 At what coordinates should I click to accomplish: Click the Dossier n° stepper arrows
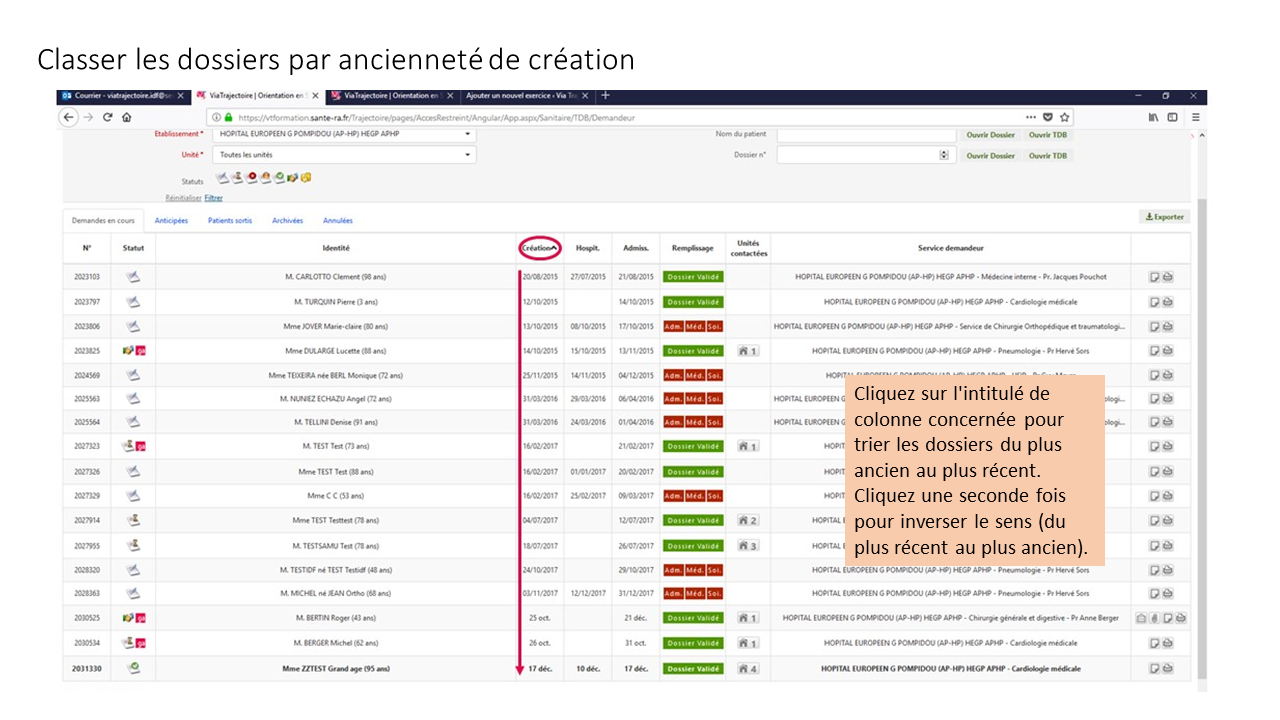click(x=944, y=155)
